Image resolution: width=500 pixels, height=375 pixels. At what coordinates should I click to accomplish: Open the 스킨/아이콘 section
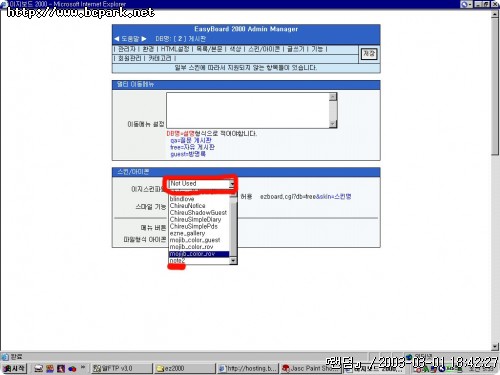point(264,49)
